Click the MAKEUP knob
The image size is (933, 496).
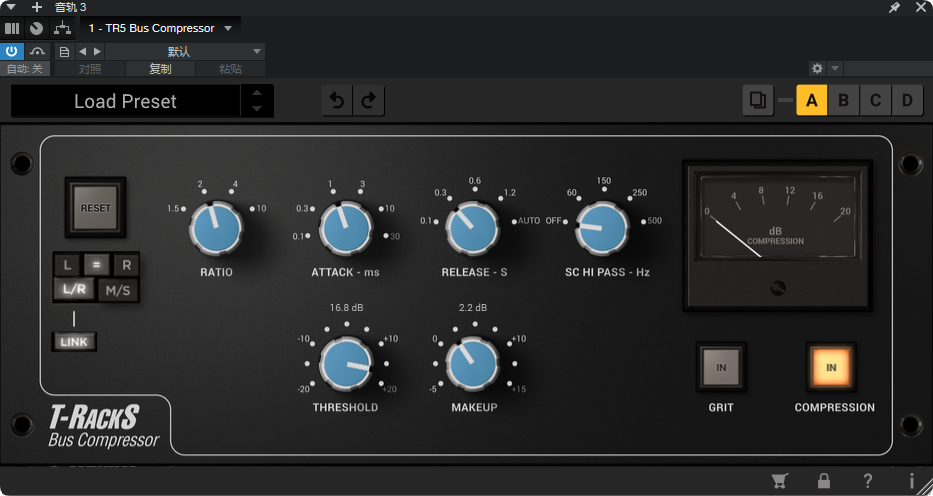(472, 363)
